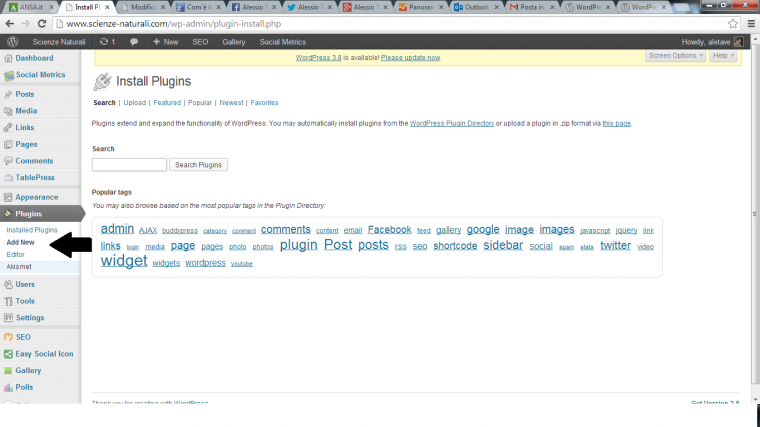The image size is (760, 427).
Task: Click the 'google' popular tag
Action: pos(483,230)
